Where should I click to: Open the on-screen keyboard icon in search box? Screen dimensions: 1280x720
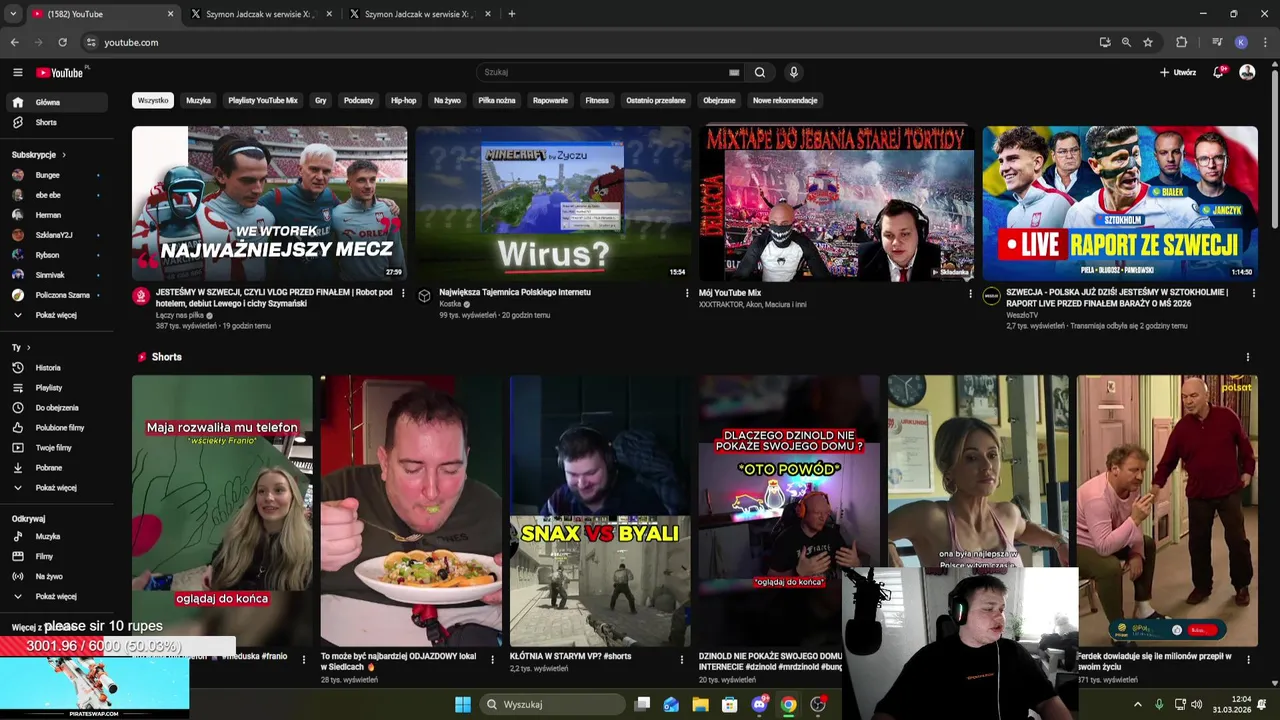734,72
